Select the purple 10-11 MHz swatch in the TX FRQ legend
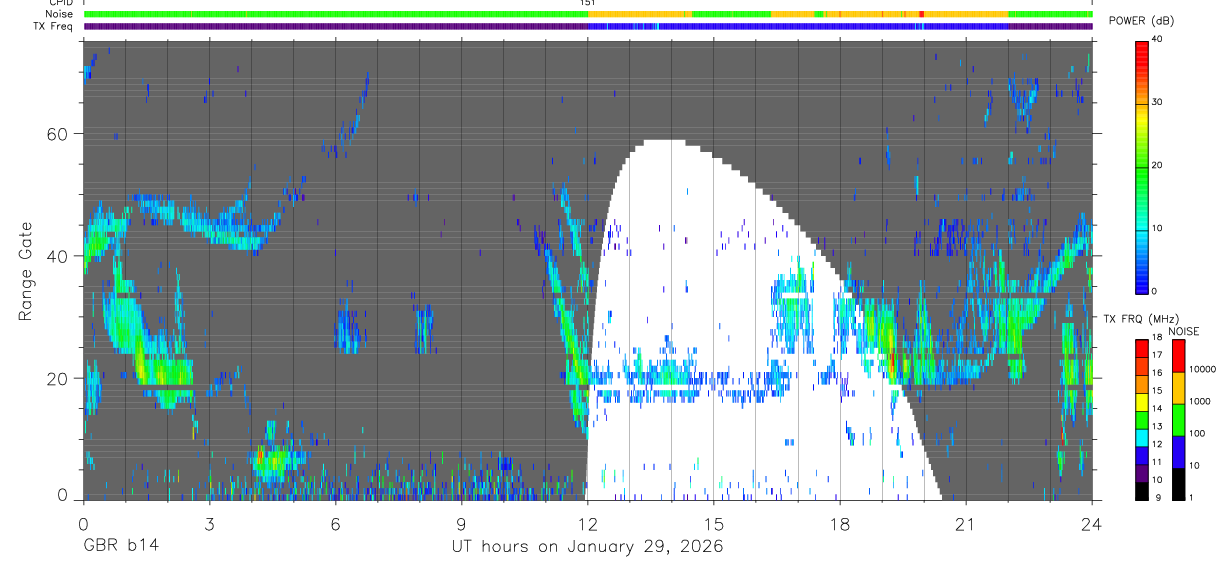Image resolution: width=1228 pixels, height=567 pixels. (1143, 473)
